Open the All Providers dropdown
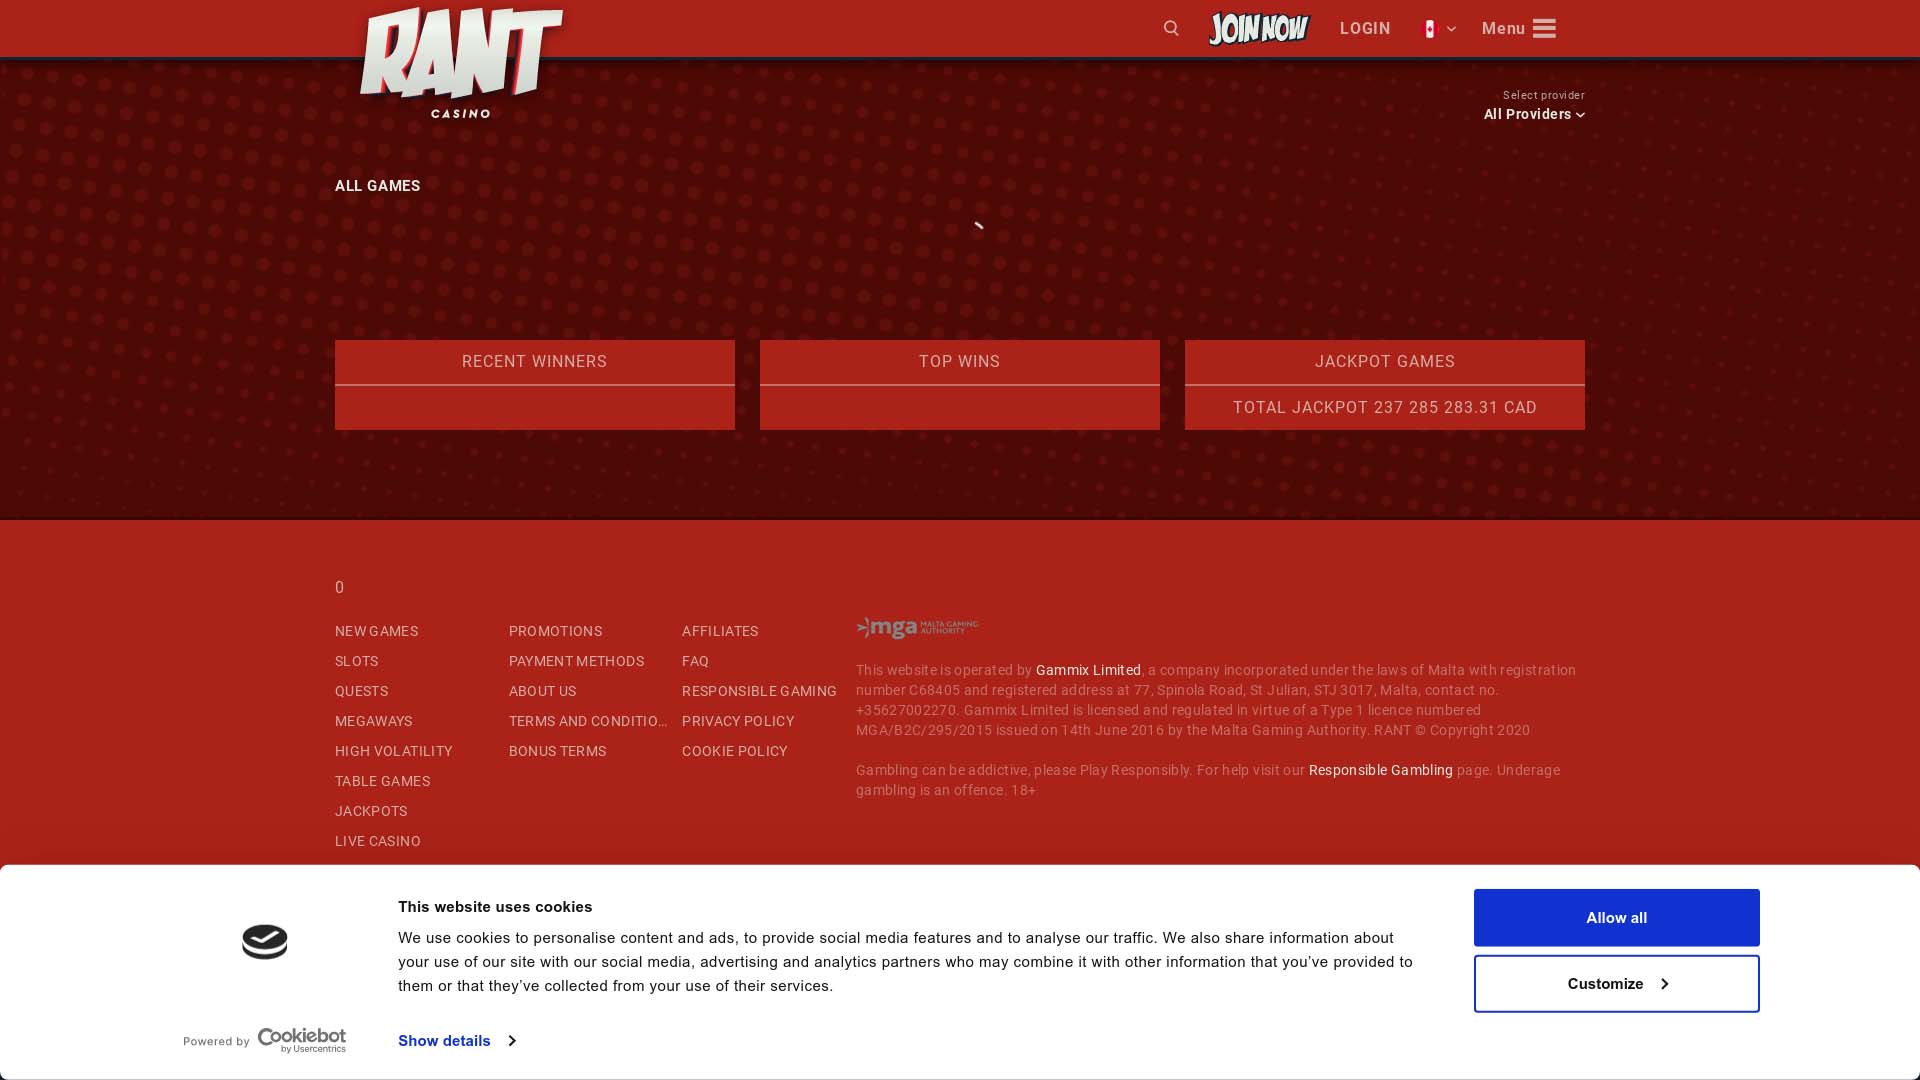The height and width of the screenshot is (1080, 1920). [1533, 114]
